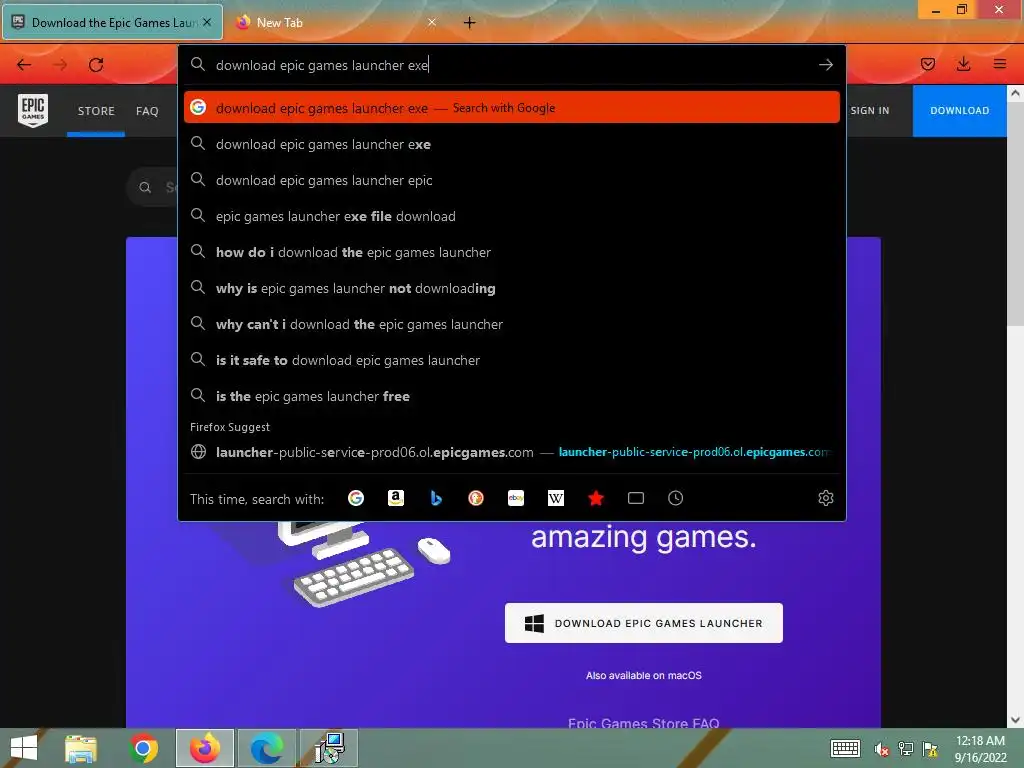Viewport: 1024px width, 768px height.
Task: Search bookmarks using the red star icon
Action: [596, 498]
